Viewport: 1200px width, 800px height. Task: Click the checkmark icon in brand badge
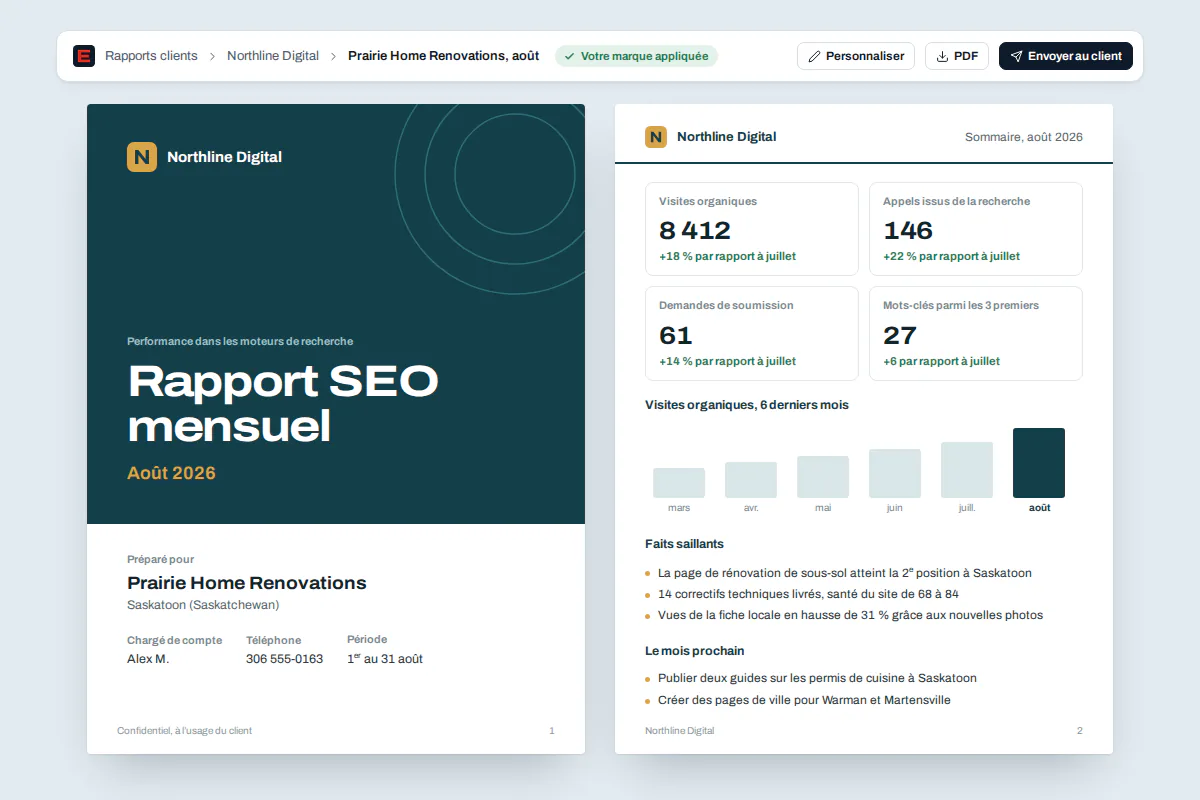tap(569, 56)
